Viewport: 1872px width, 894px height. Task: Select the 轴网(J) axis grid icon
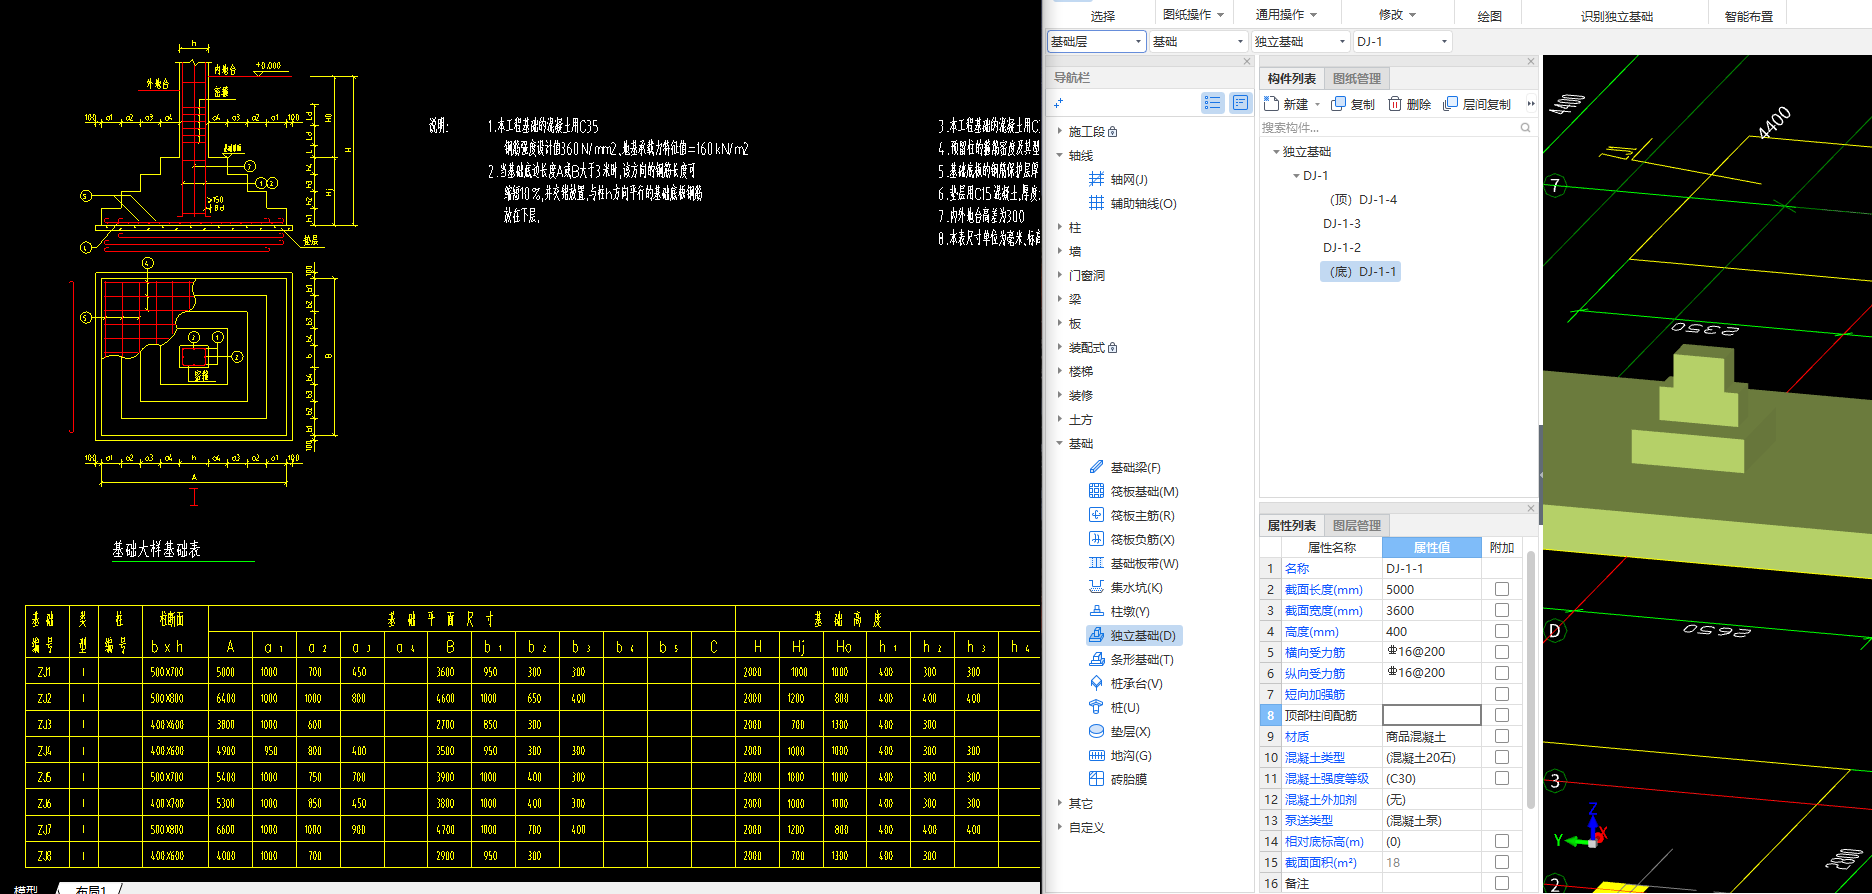tap(1096, 179)
